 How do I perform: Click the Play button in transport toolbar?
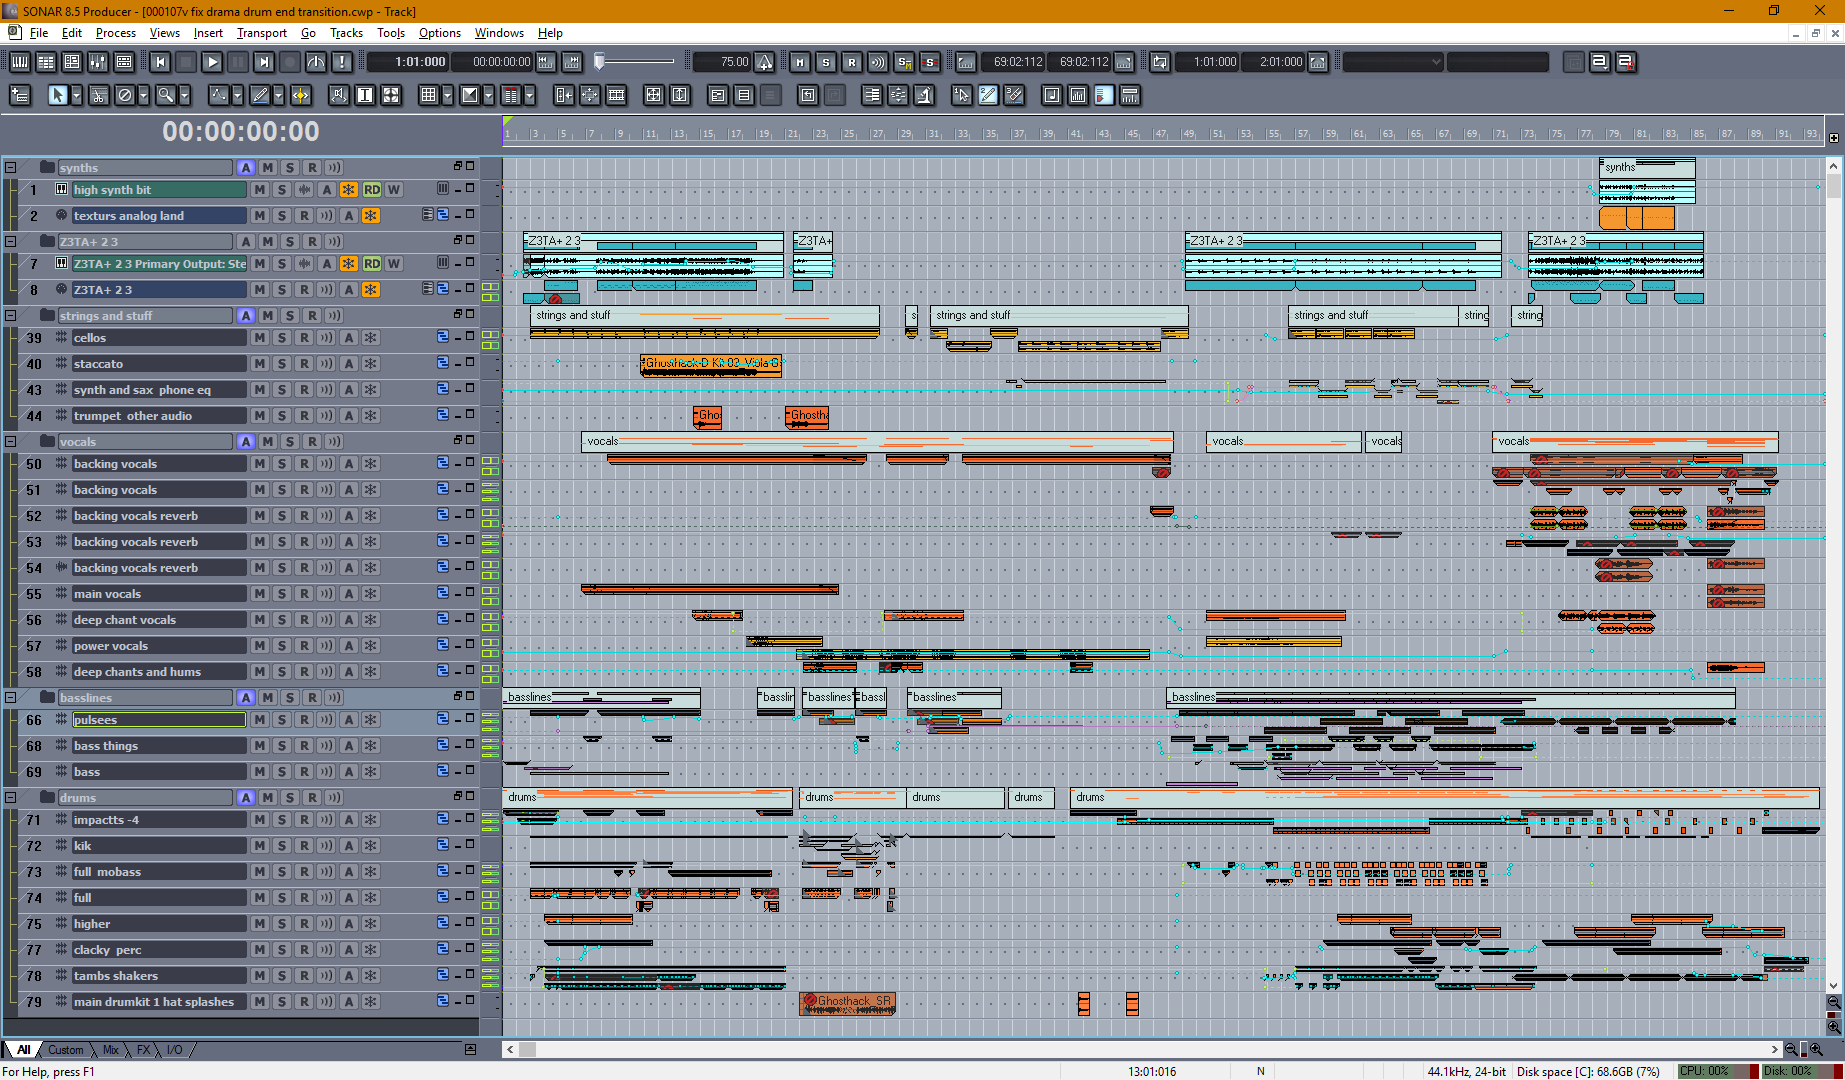(212, 62)
